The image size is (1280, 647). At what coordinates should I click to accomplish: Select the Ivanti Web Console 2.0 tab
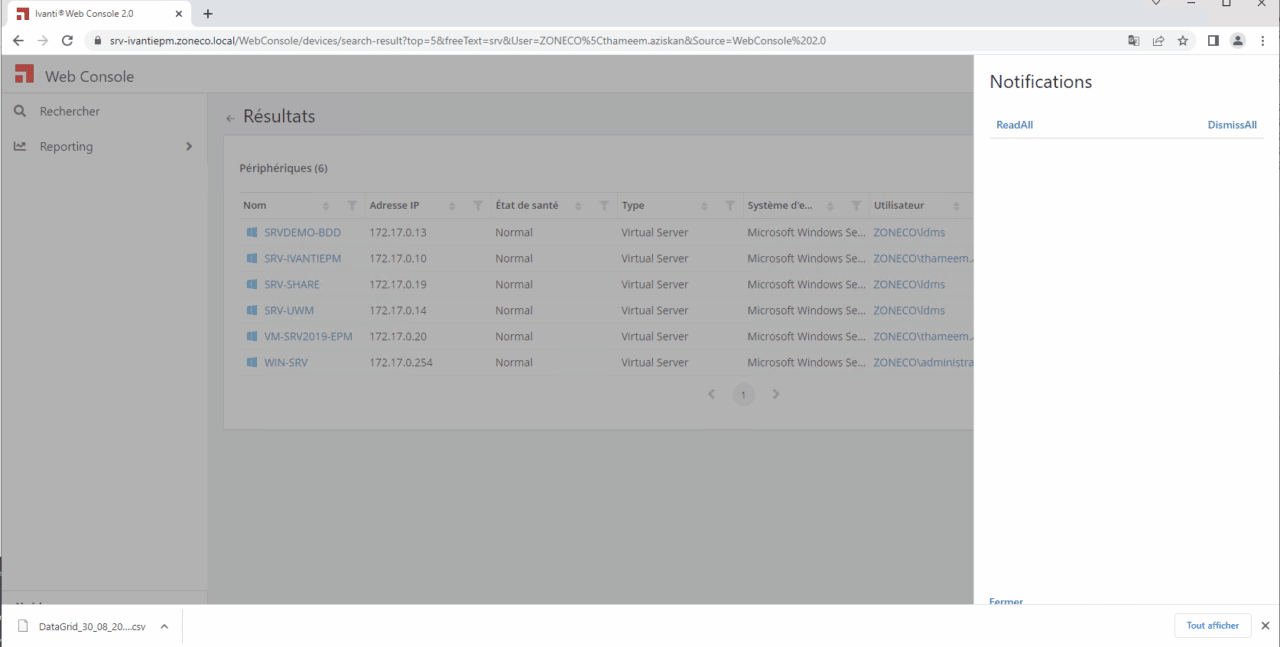(x=100, y=14)
